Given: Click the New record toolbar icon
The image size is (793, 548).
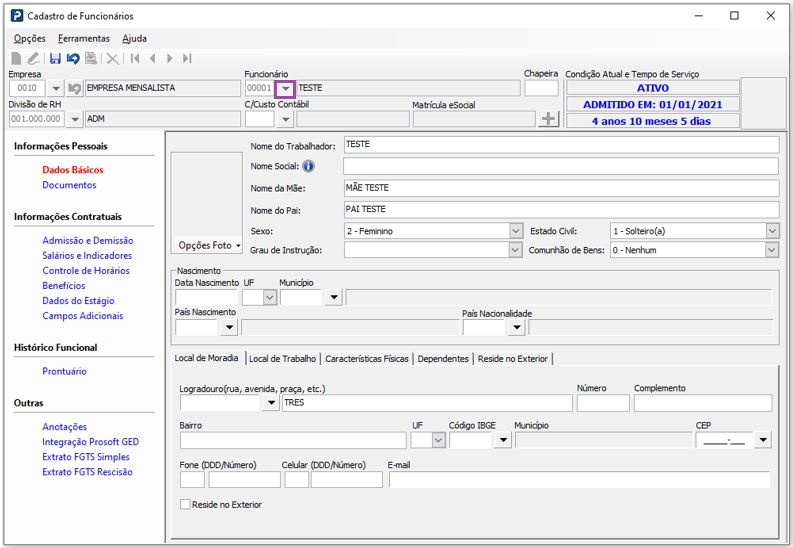Looking at the screenshot, I should [x=16, y=59].
